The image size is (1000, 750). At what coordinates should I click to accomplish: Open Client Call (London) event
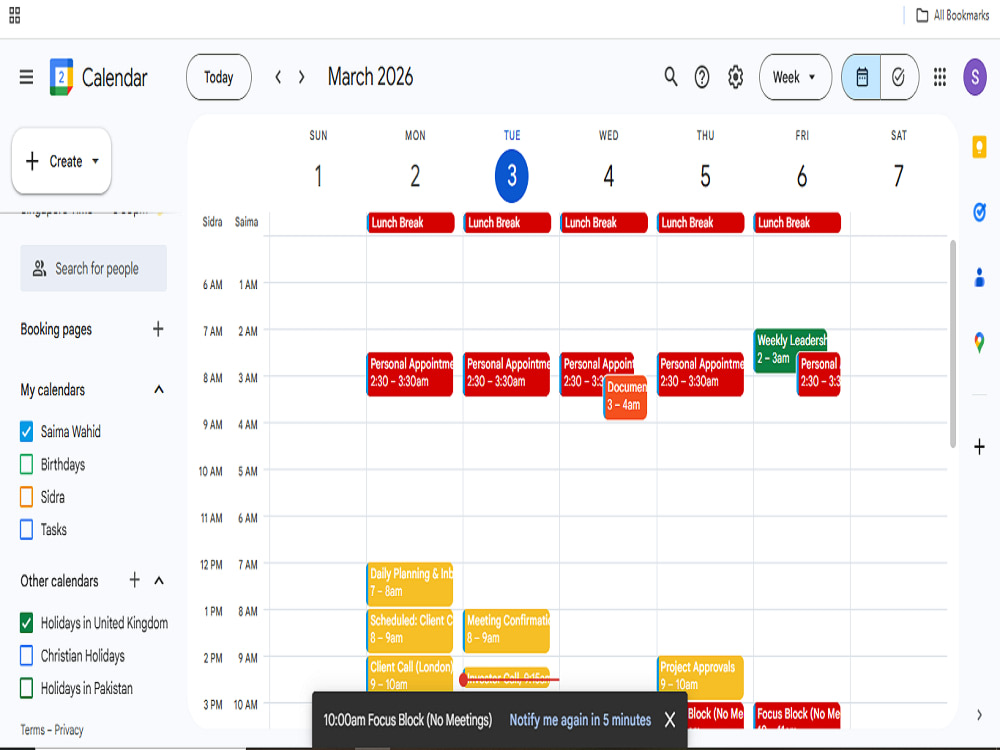click(410, 674)
